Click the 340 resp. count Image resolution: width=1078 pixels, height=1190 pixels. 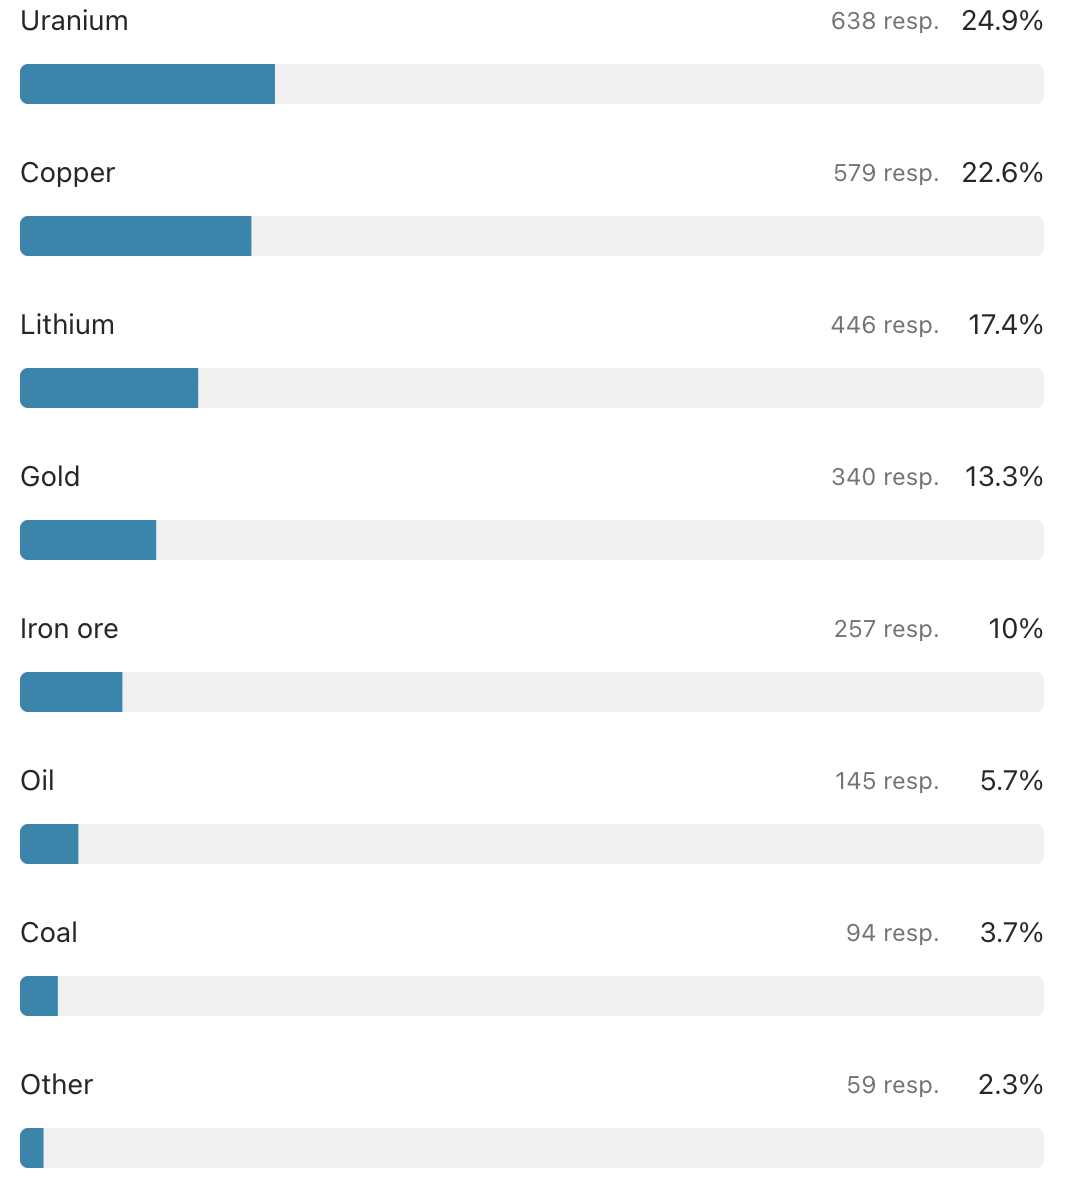885,477
